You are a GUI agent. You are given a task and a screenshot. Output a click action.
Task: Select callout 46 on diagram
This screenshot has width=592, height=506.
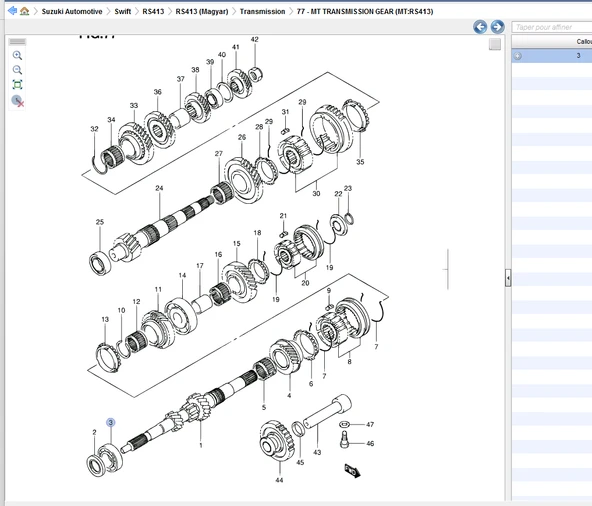click(x=370, y=443)
